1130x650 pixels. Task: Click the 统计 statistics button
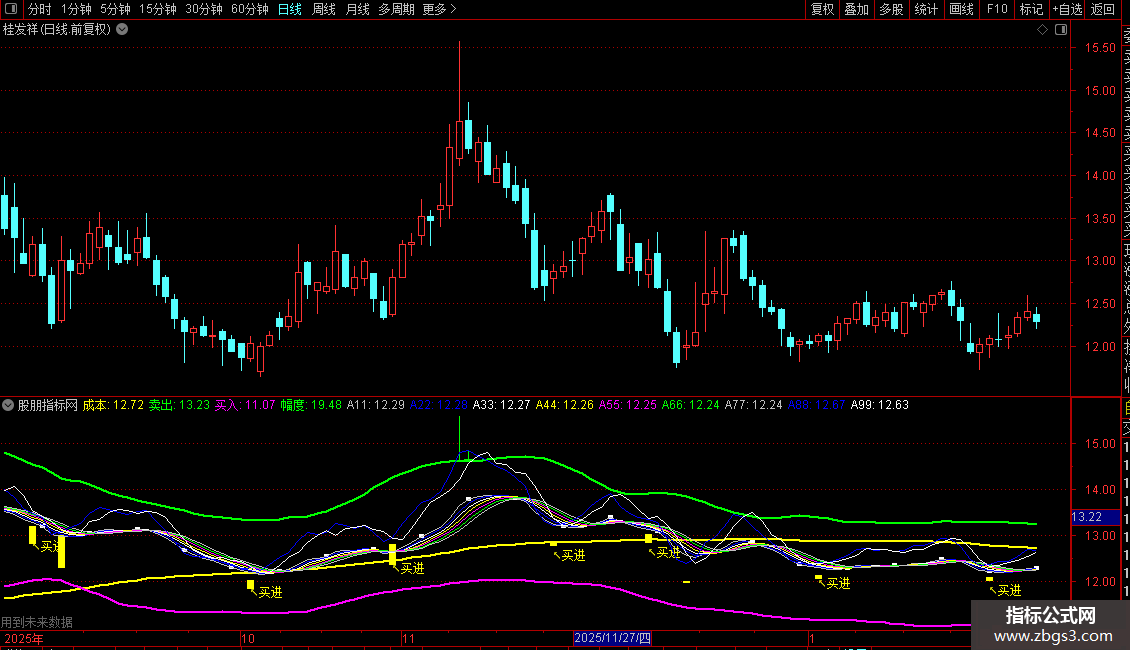click(926, 9)
